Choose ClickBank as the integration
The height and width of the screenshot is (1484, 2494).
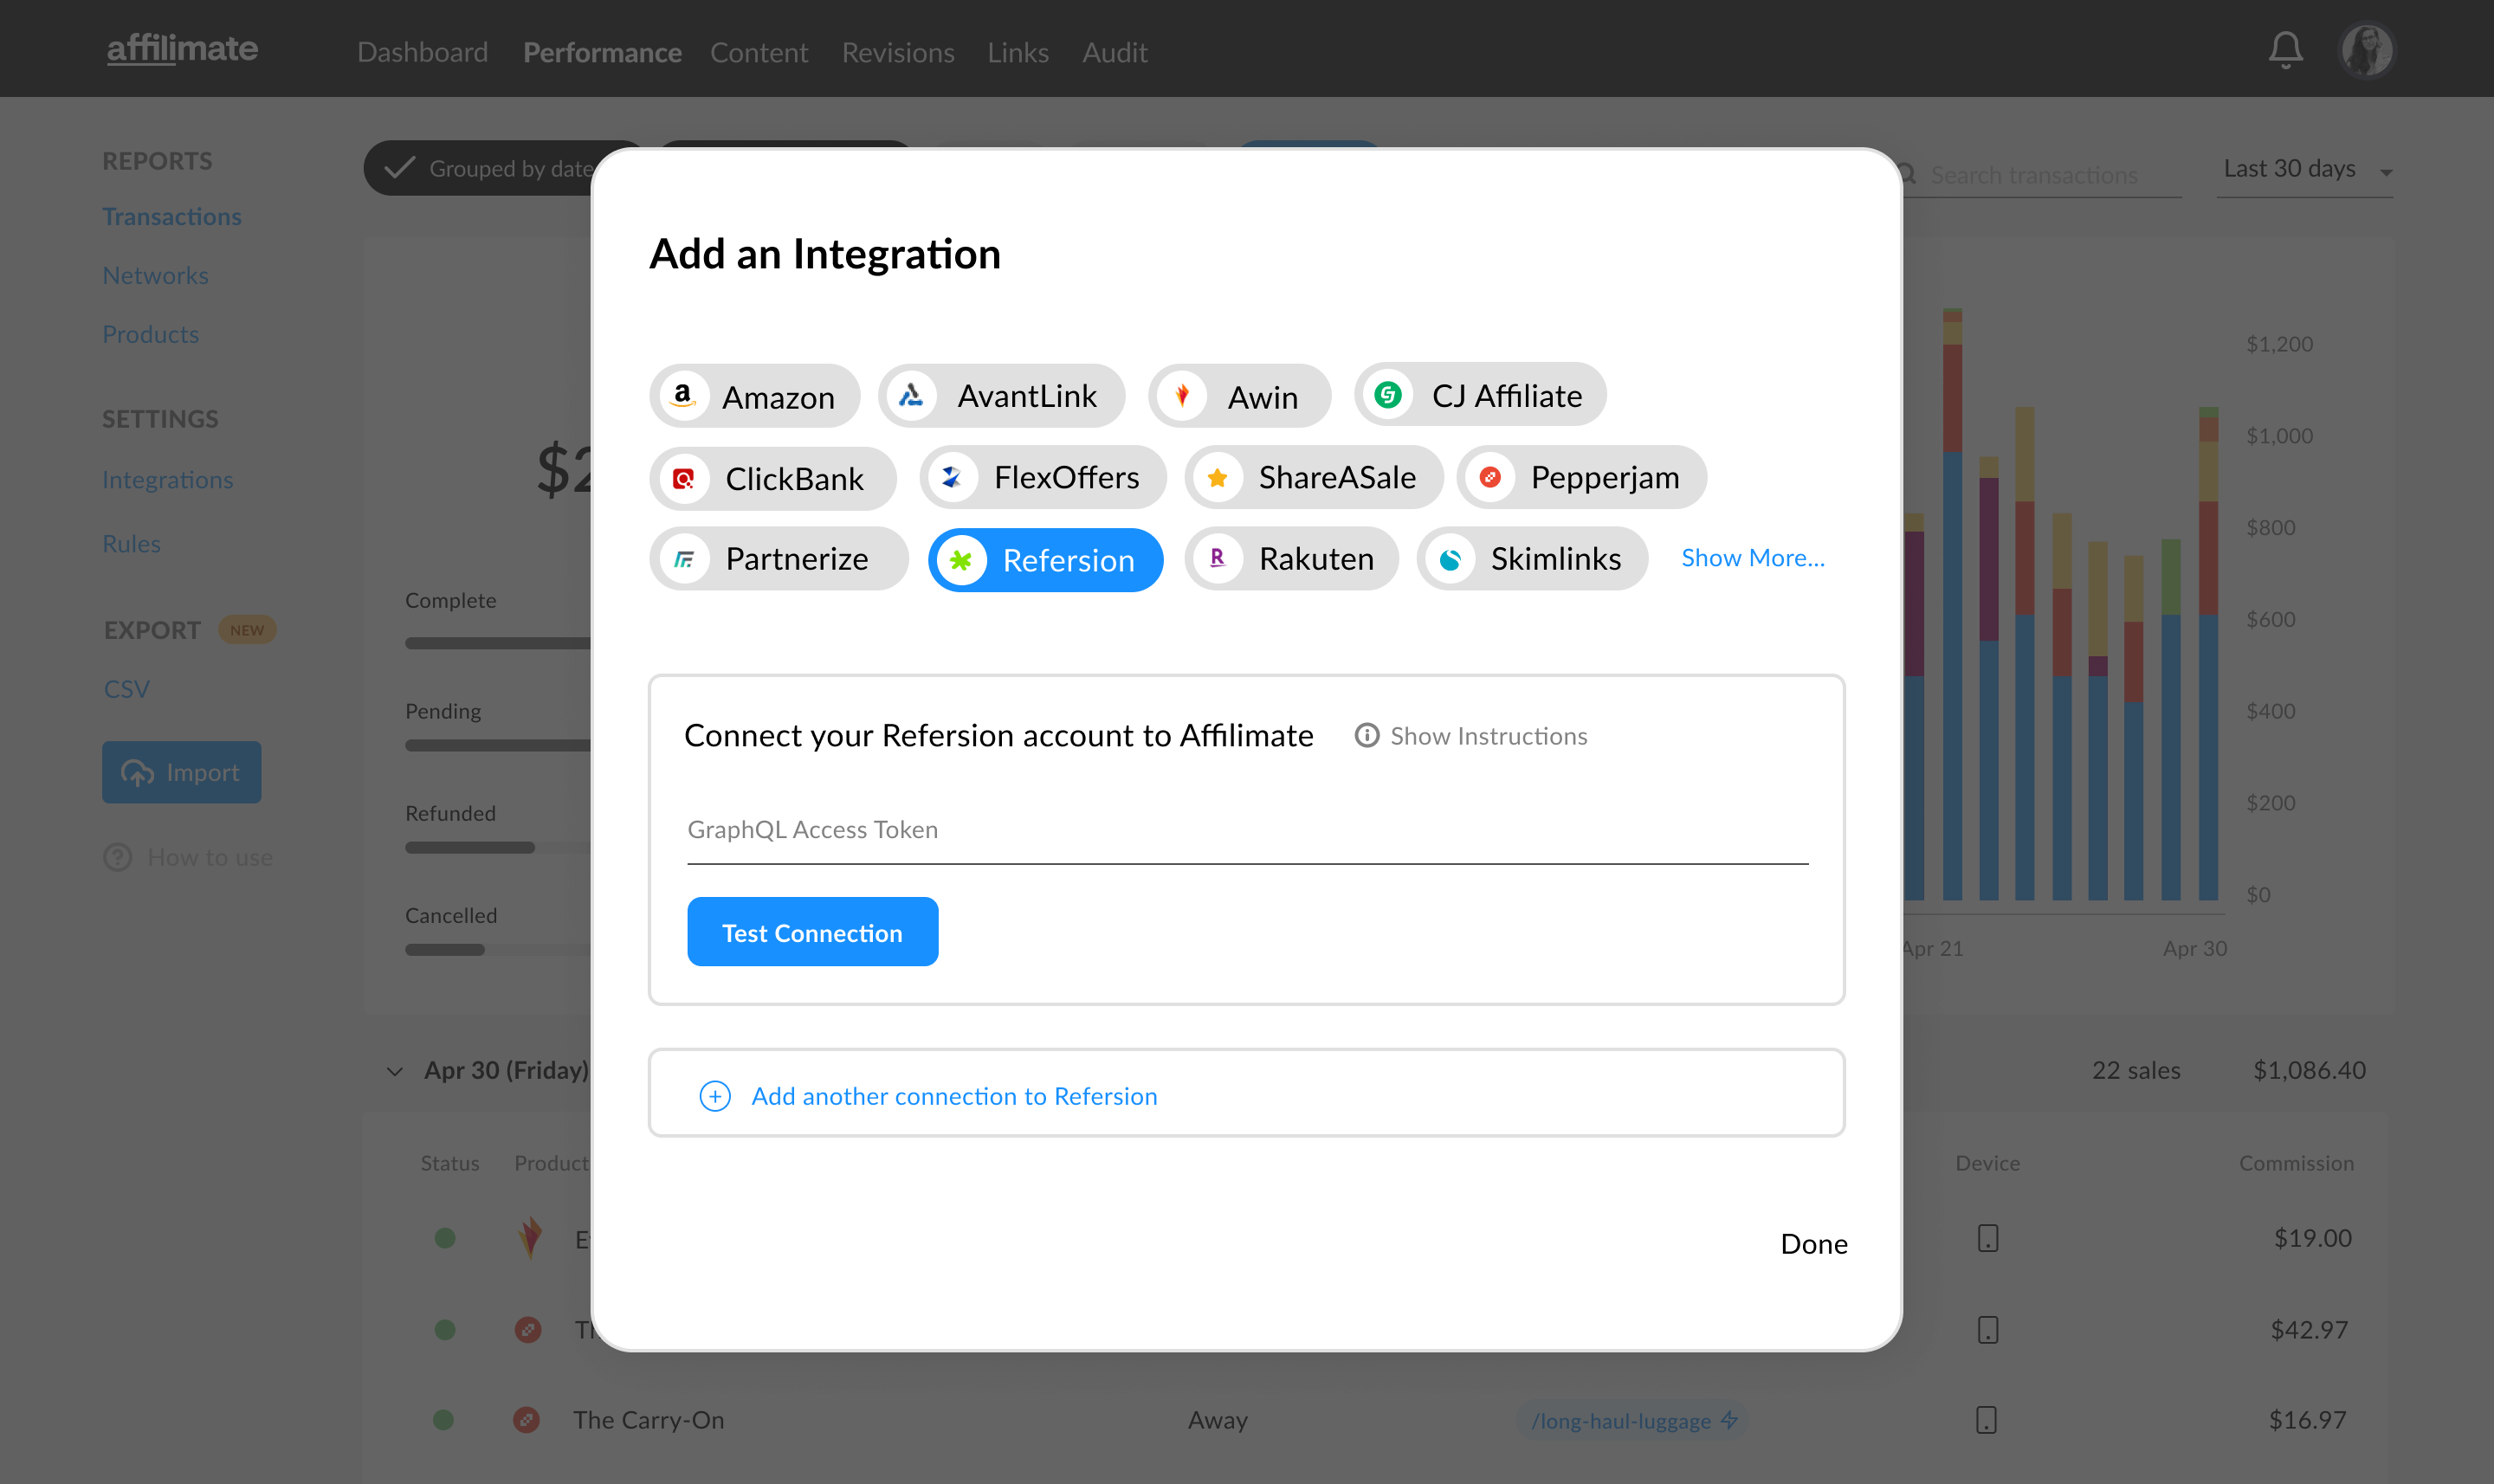point(772,478)
